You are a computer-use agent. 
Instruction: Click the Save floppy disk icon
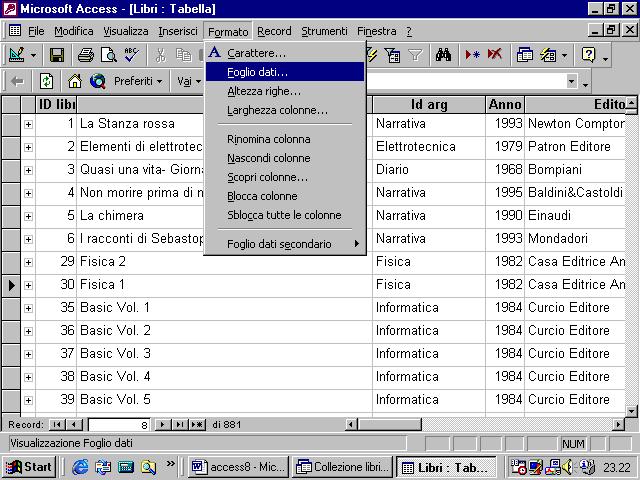coord(57,55)
